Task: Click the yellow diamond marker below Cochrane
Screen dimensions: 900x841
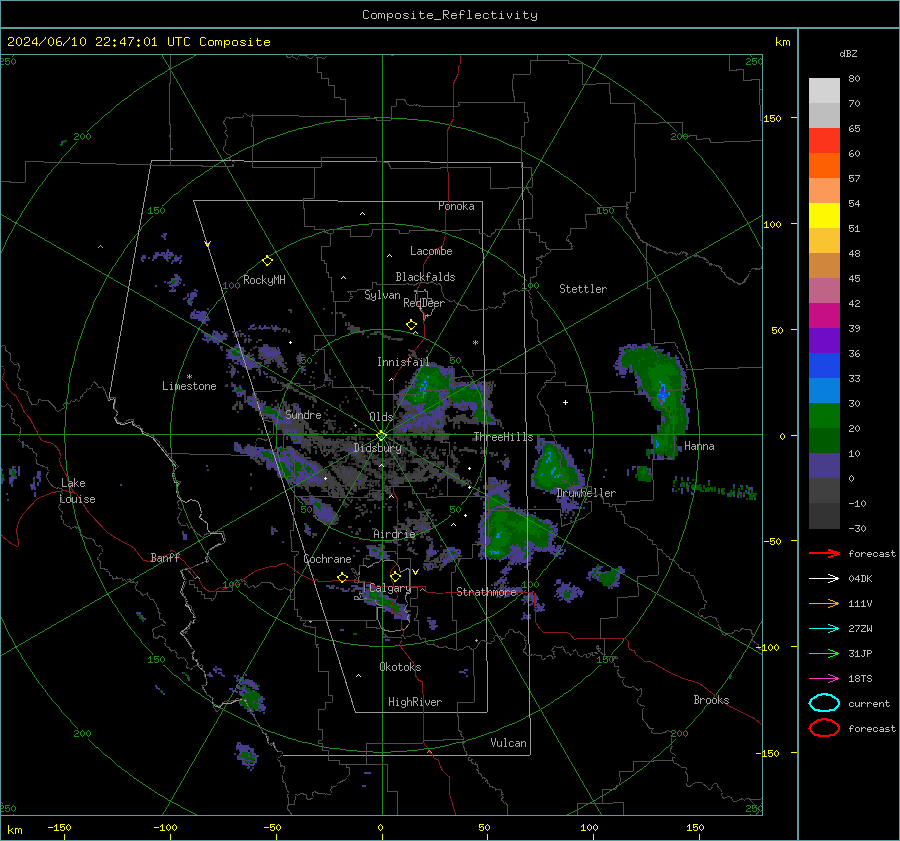Action: click(x=342, y=577)
